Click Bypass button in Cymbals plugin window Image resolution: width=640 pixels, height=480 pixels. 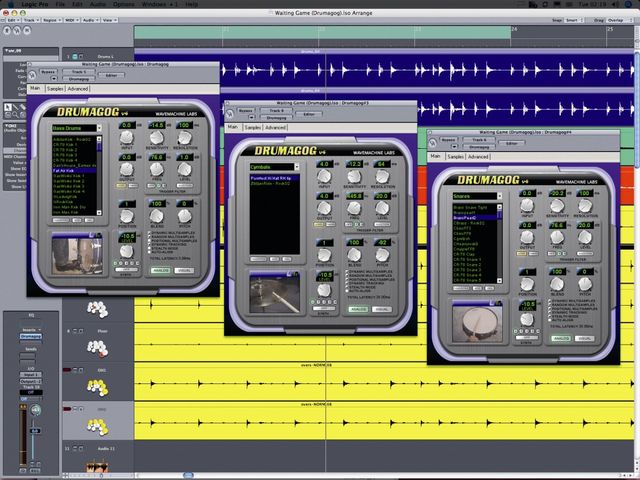tap(246, 111)
